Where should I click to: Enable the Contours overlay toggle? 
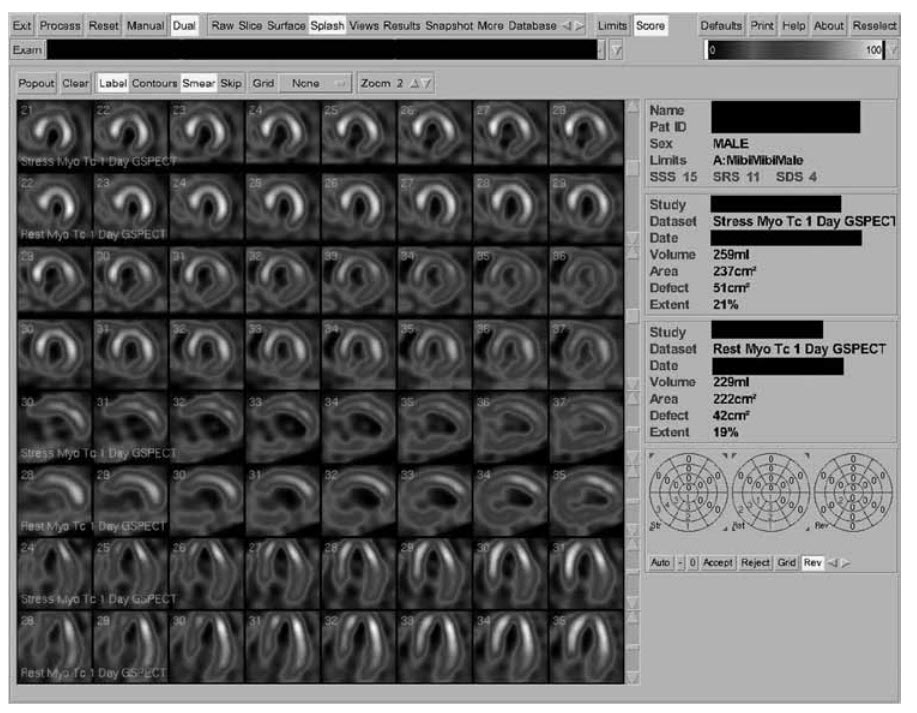154,84
